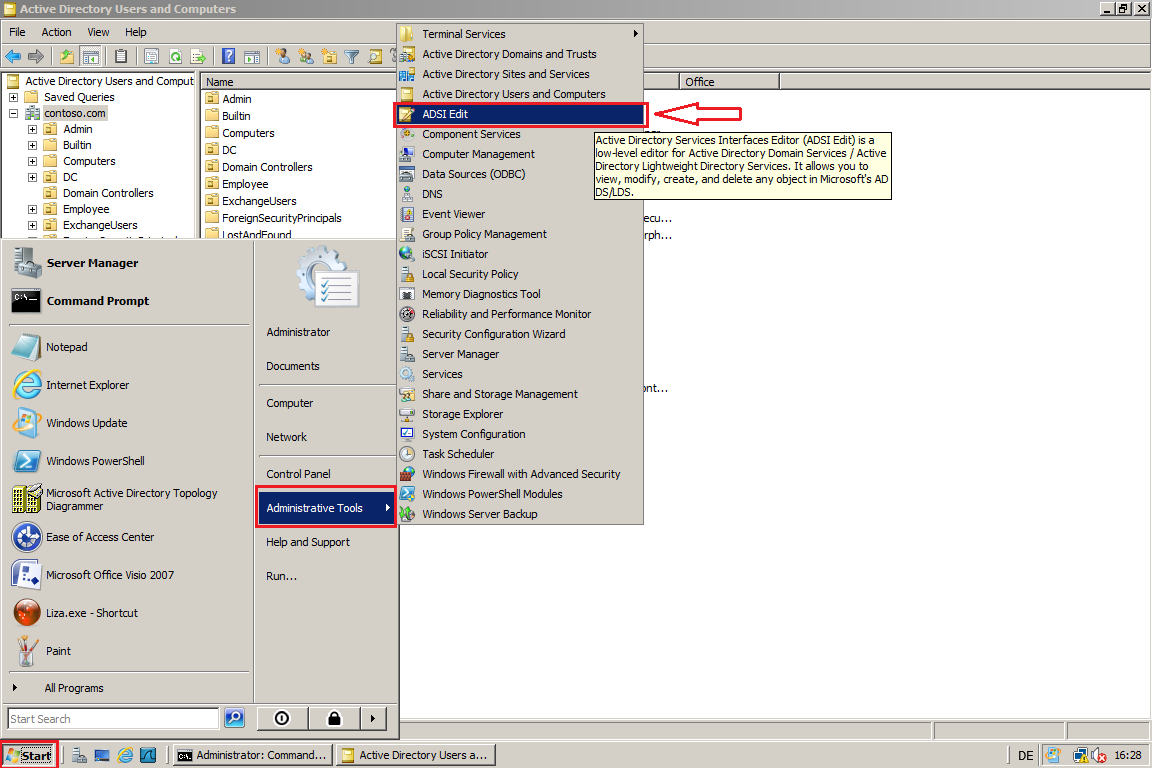Click the Show/Hide Action Pane toolbar icon

click(x=252, y=56)
